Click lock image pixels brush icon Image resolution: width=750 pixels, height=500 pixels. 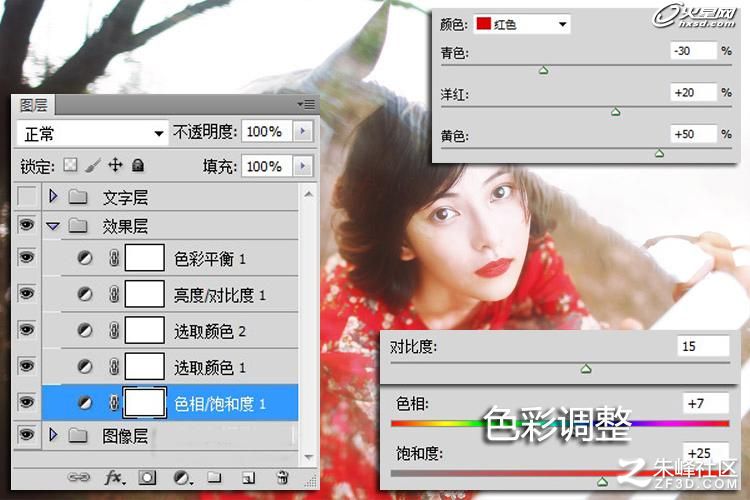pos(93,166)
